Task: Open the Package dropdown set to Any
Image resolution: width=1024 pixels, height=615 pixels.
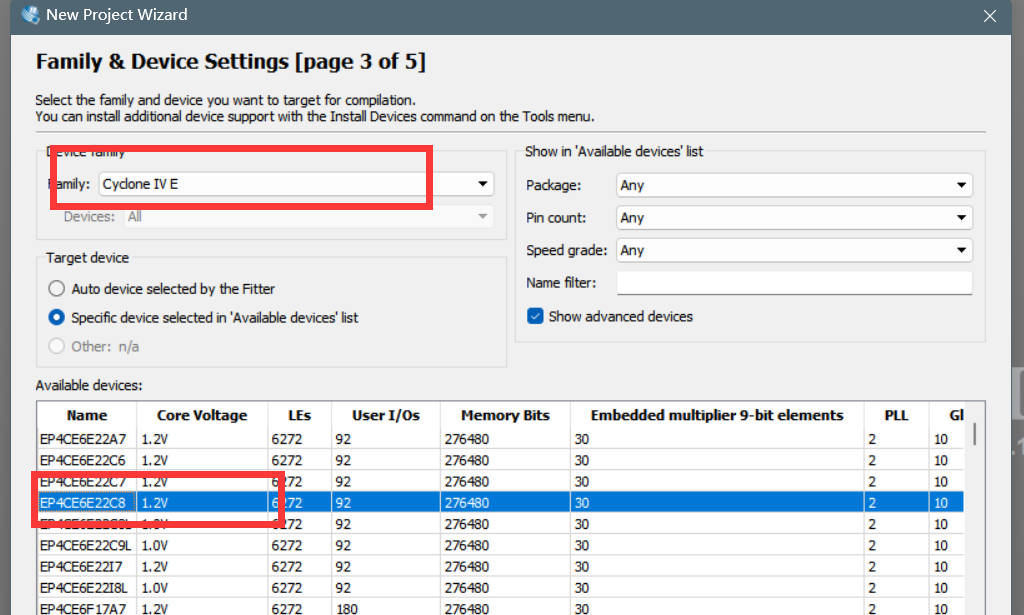Action: tap(794, 185)
